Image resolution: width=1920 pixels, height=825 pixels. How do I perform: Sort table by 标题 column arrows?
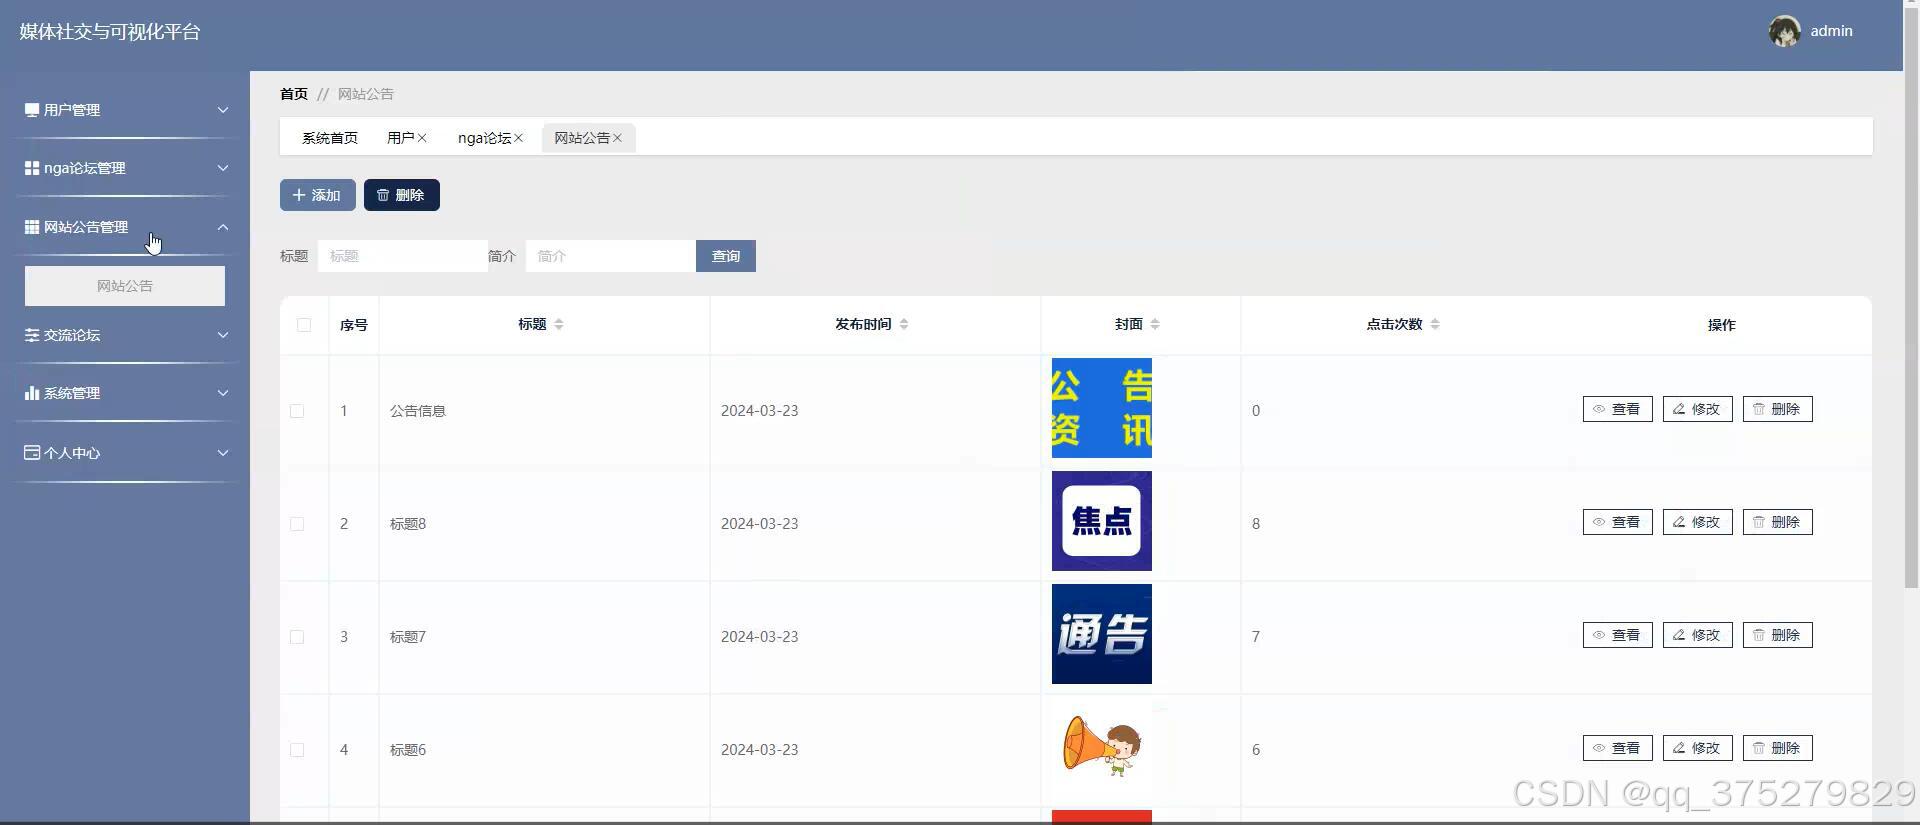pyautogui.click(x=559, y=324)
